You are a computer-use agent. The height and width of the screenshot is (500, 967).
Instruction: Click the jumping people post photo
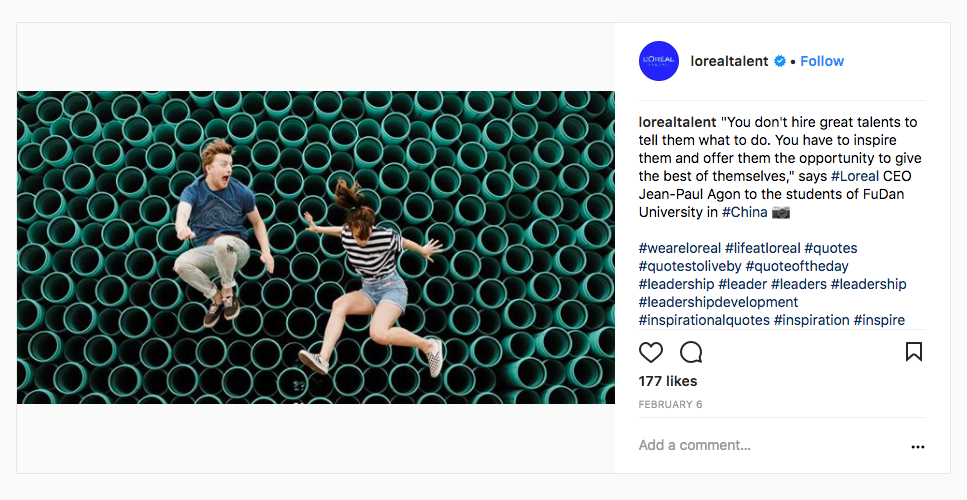point(316,248)
